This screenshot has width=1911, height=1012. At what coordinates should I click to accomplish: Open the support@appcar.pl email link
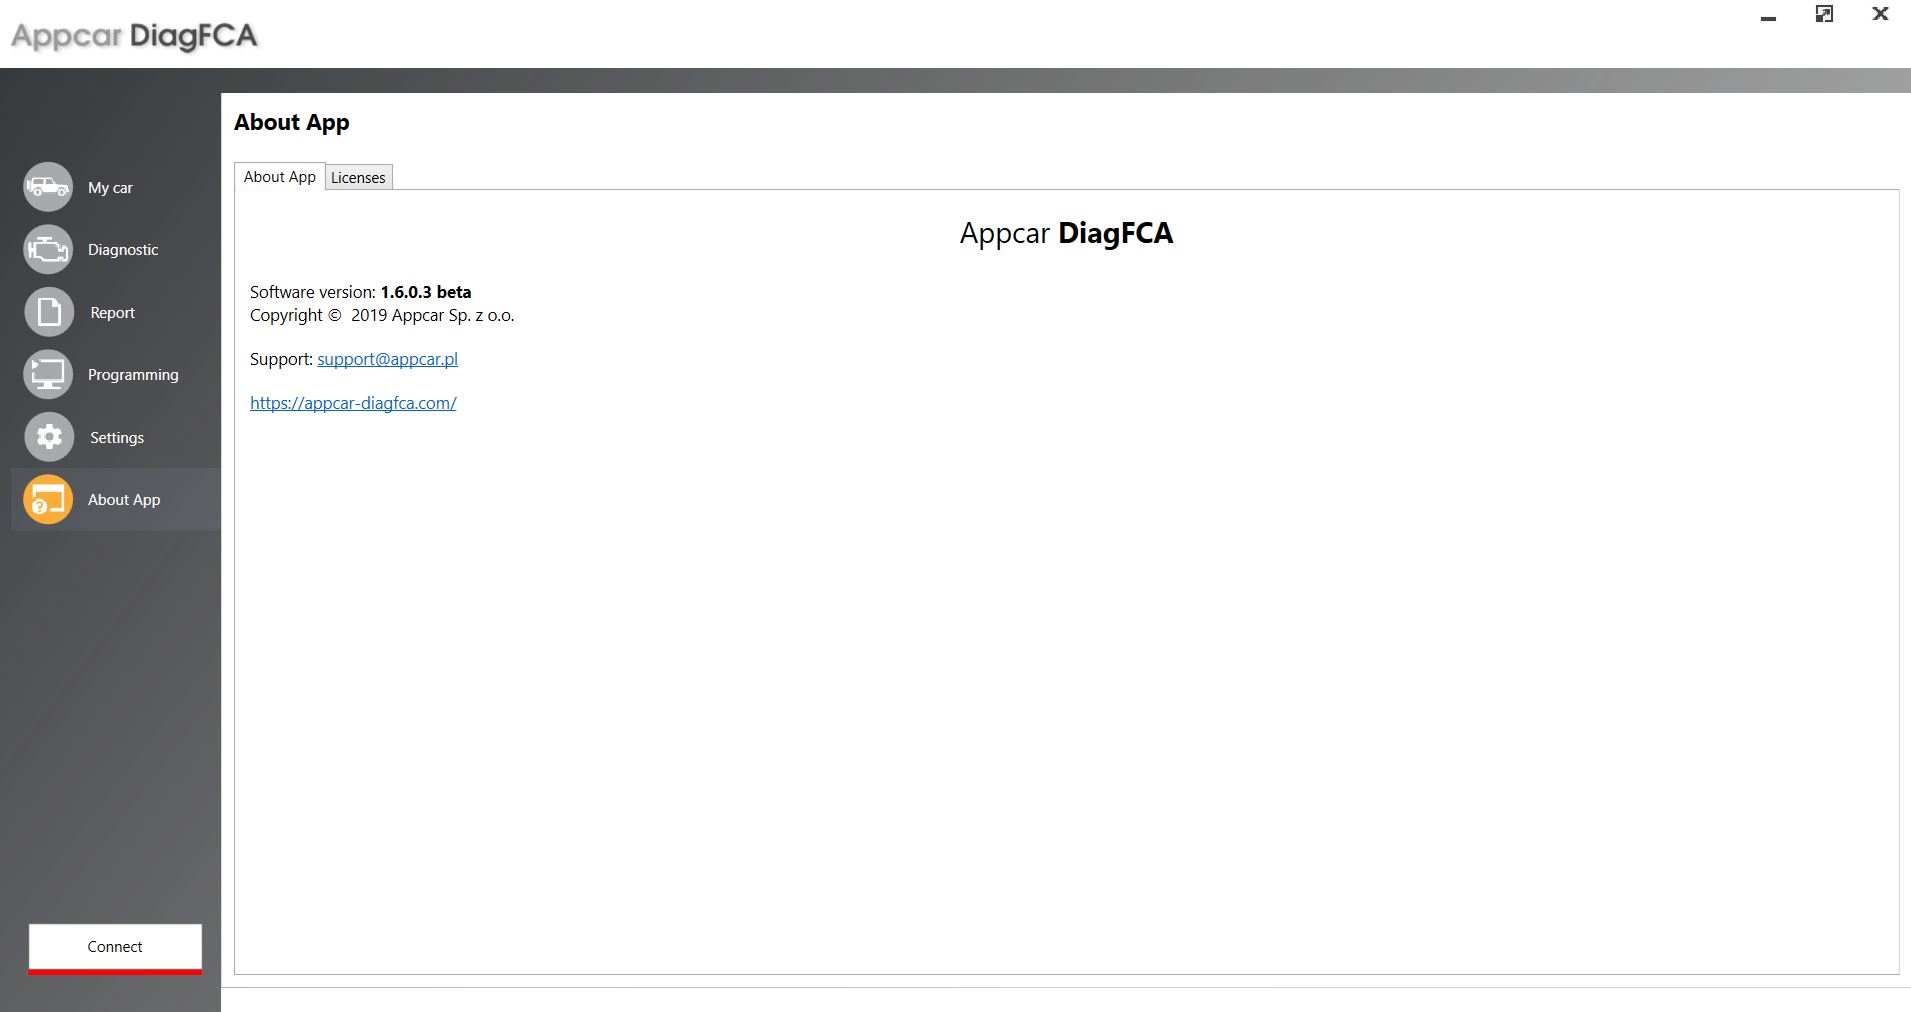click(x=387, y=359)
